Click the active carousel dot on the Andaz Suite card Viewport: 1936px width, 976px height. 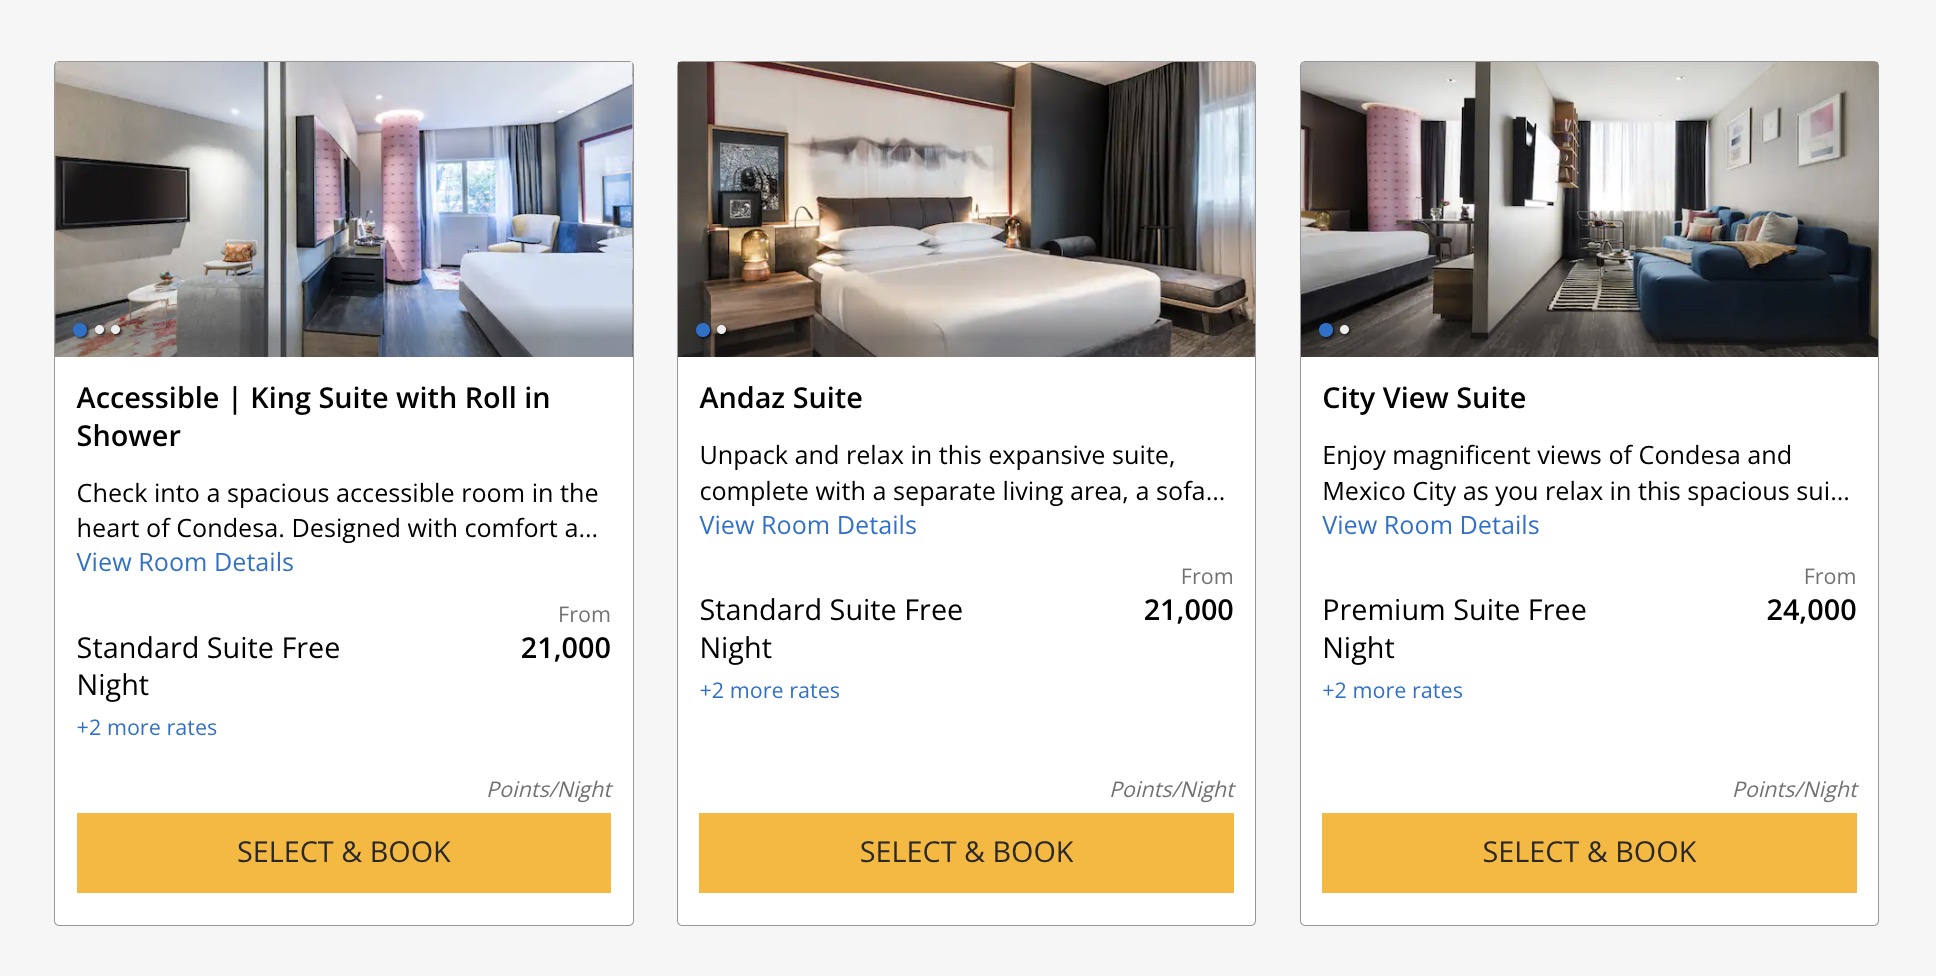(701, 329)
